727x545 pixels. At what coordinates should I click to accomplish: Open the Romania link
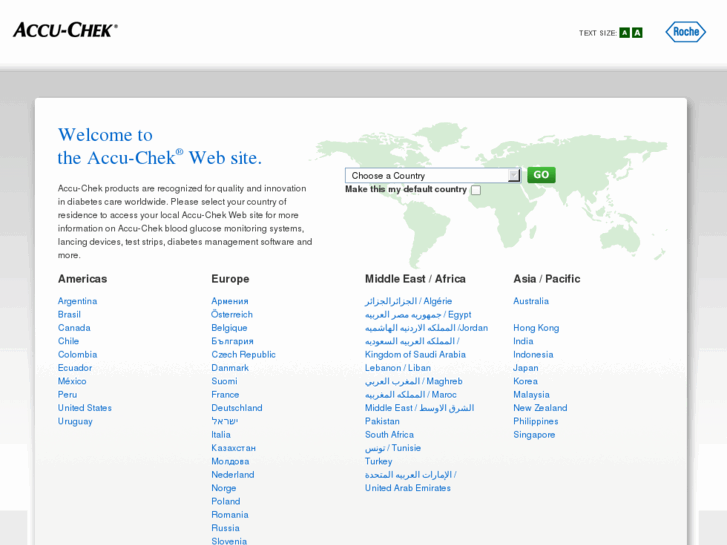230,515
